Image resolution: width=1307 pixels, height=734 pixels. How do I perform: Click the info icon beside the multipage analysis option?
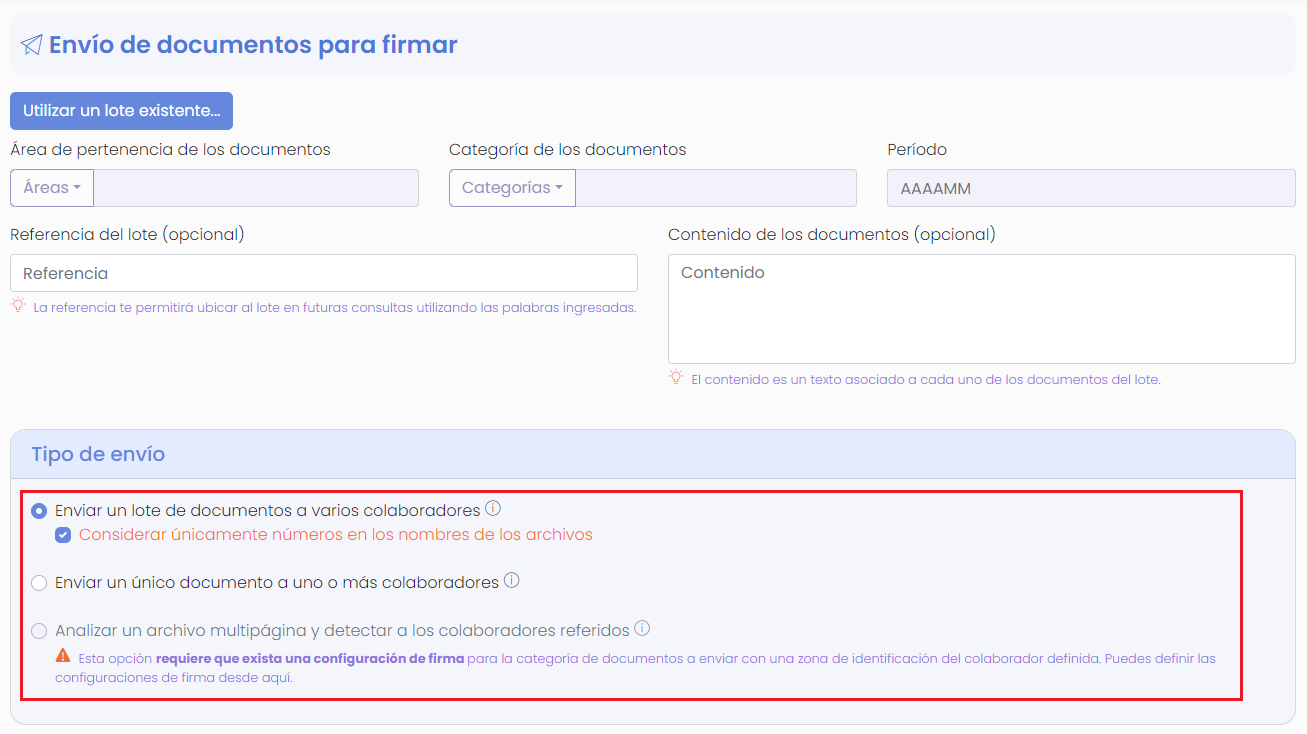[644, 629]
